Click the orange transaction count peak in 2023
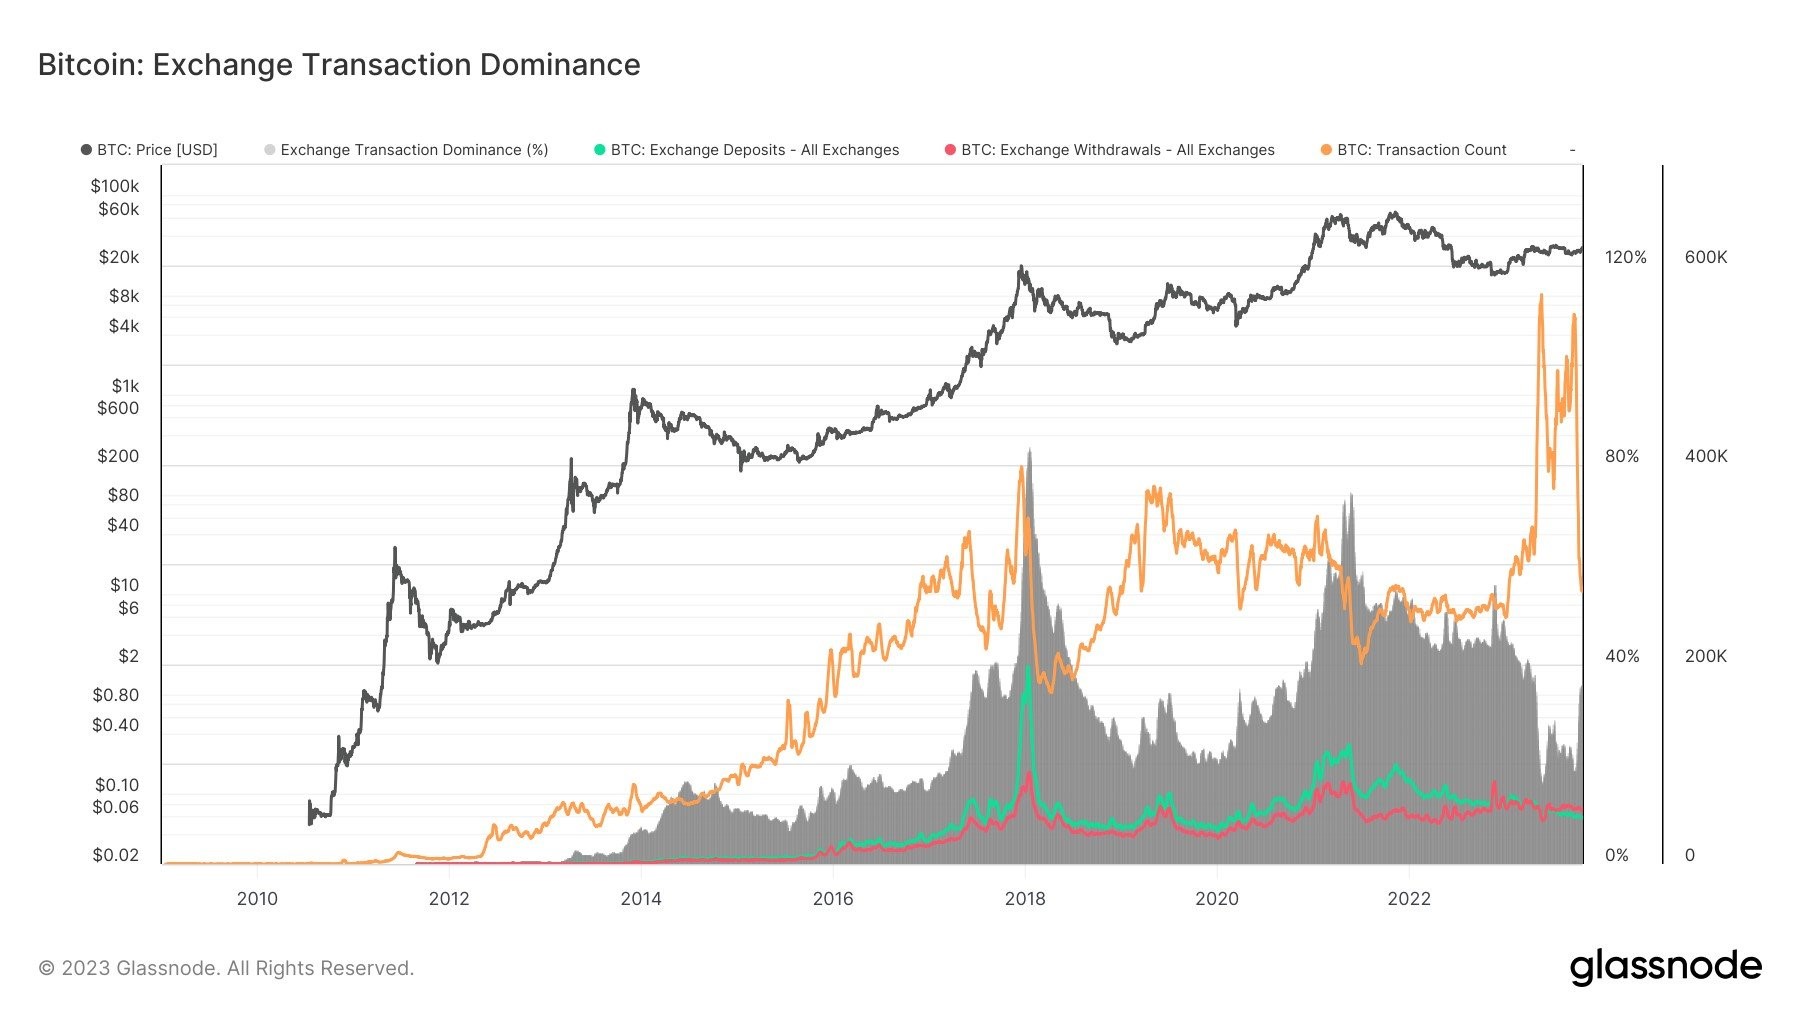This screenshot has height=1013, width=1800. [1541, 295]
